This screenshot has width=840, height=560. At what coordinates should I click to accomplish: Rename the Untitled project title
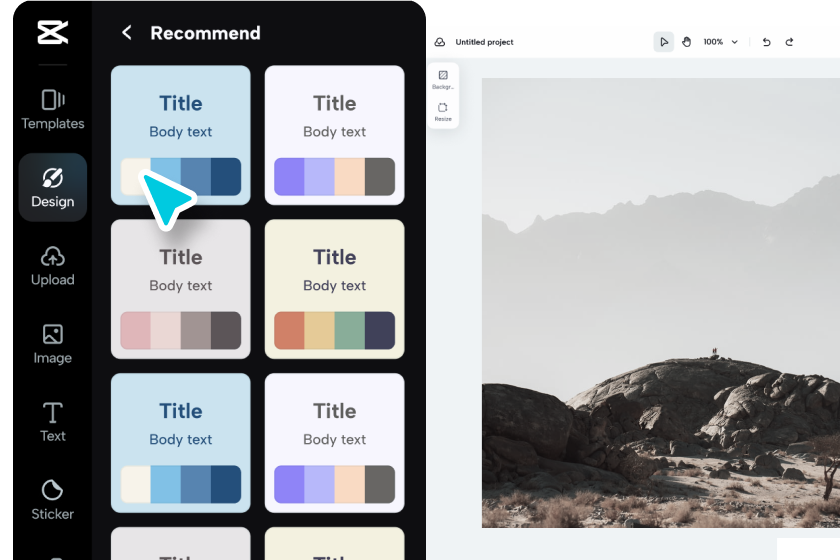tap(484, 42)
